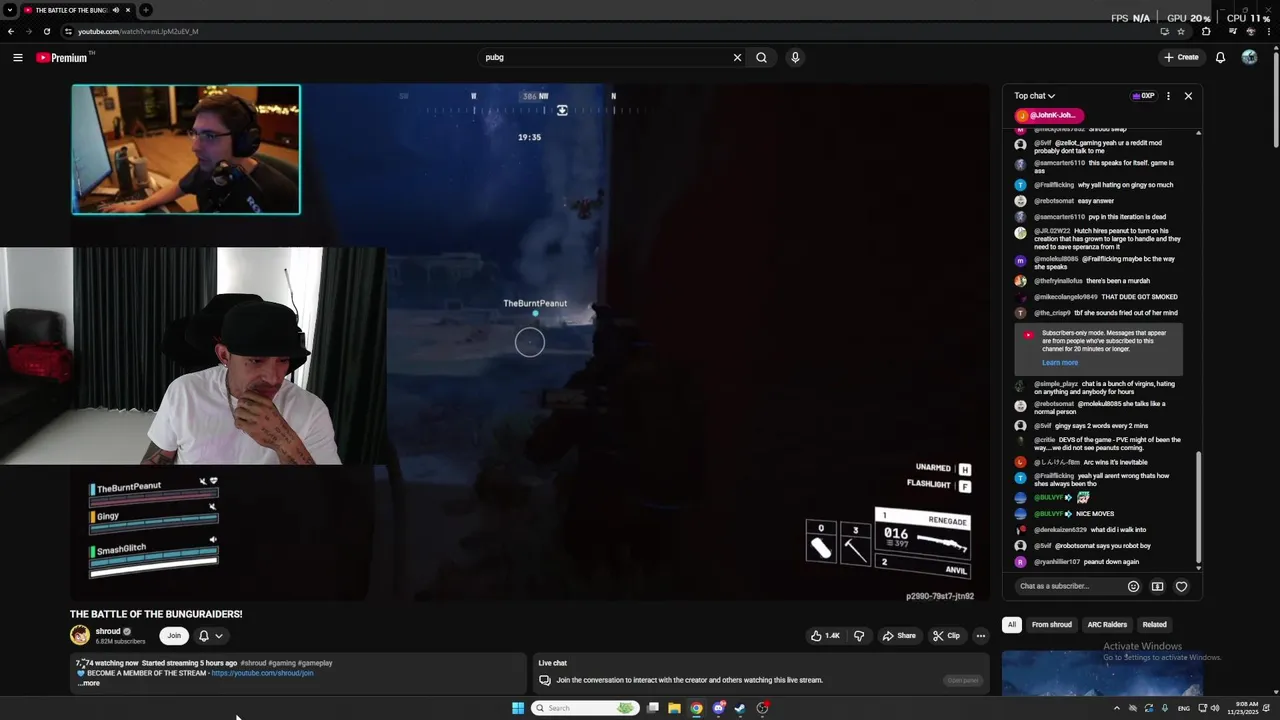Close the live chat panel
The height and width of the screenshot is (720, 1280).
[1188, 96]
